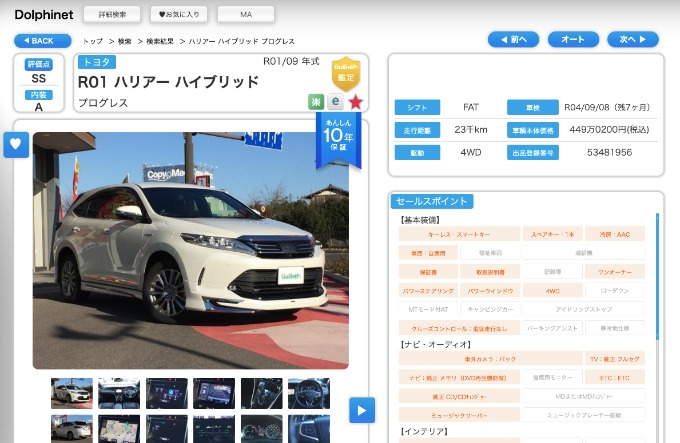Click the ローダウン tag
Viewport: 680px width, 443px height.
click(x=615, y=290)
